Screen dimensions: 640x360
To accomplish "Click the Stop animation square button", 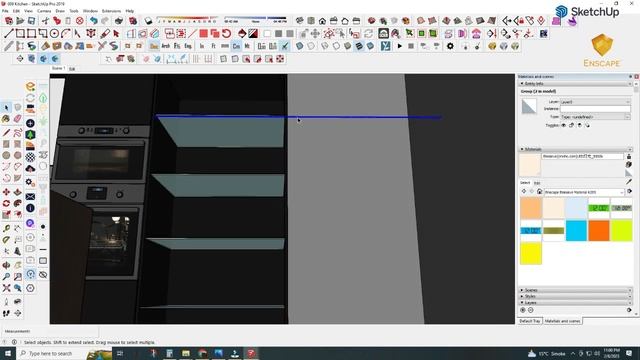I will (411, 46).
